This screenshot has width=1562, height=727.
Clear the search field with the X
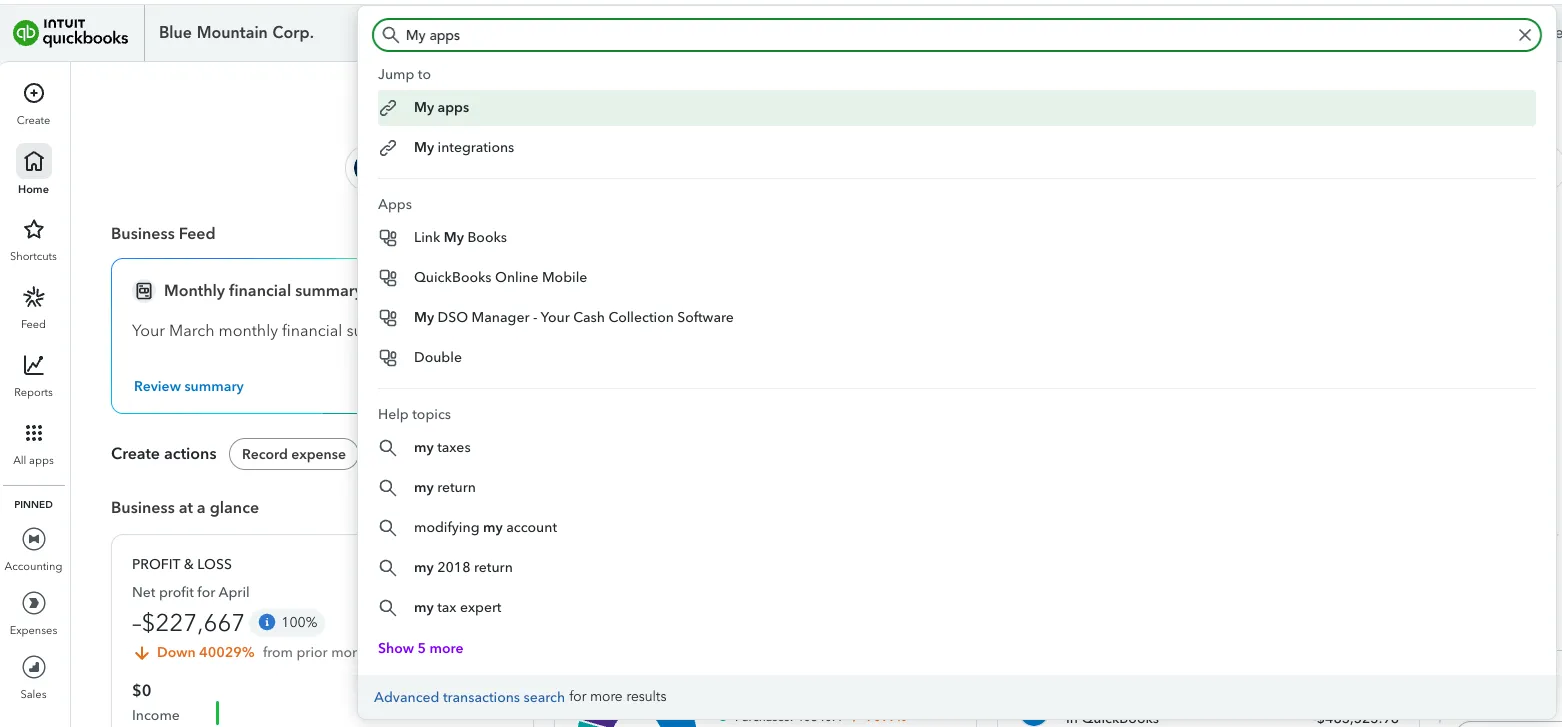(x=1525, y=35)
